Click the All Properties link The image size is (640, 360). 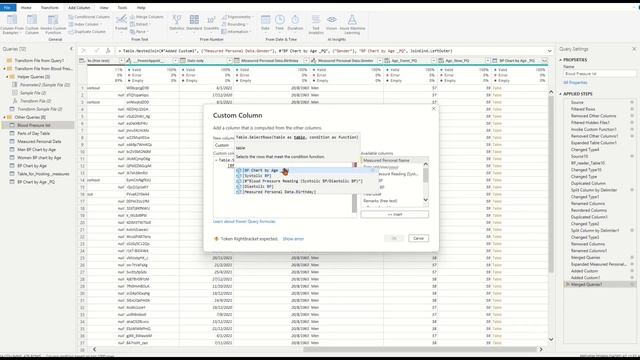pos(575,82)
